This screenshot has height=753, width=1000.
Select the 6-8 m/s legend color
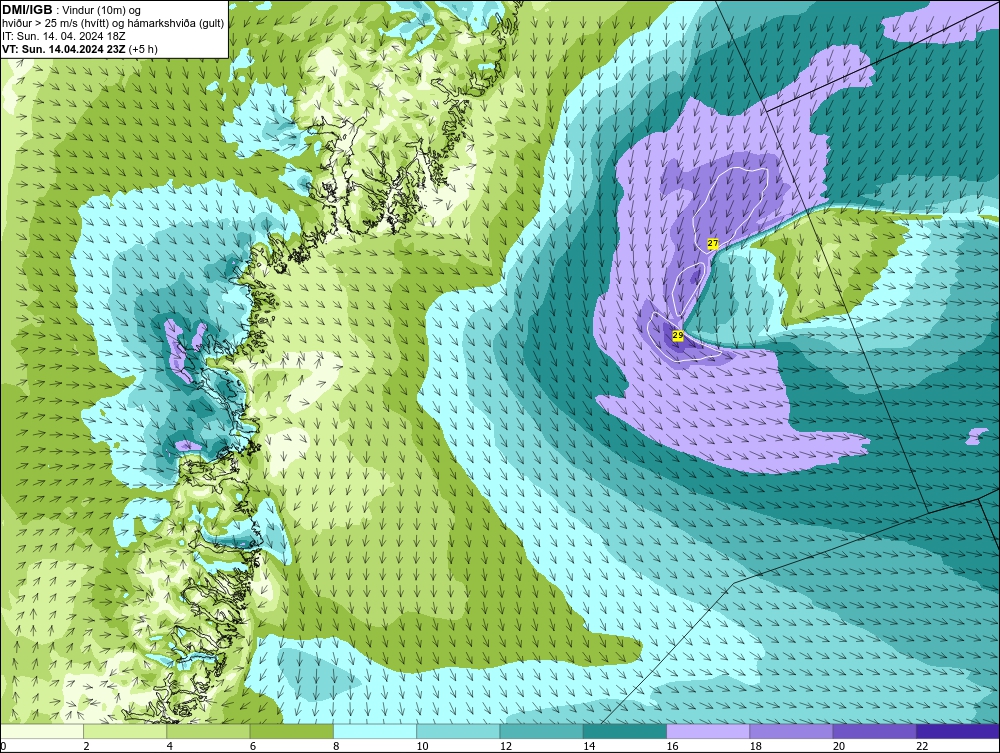(x=291, y=731)
